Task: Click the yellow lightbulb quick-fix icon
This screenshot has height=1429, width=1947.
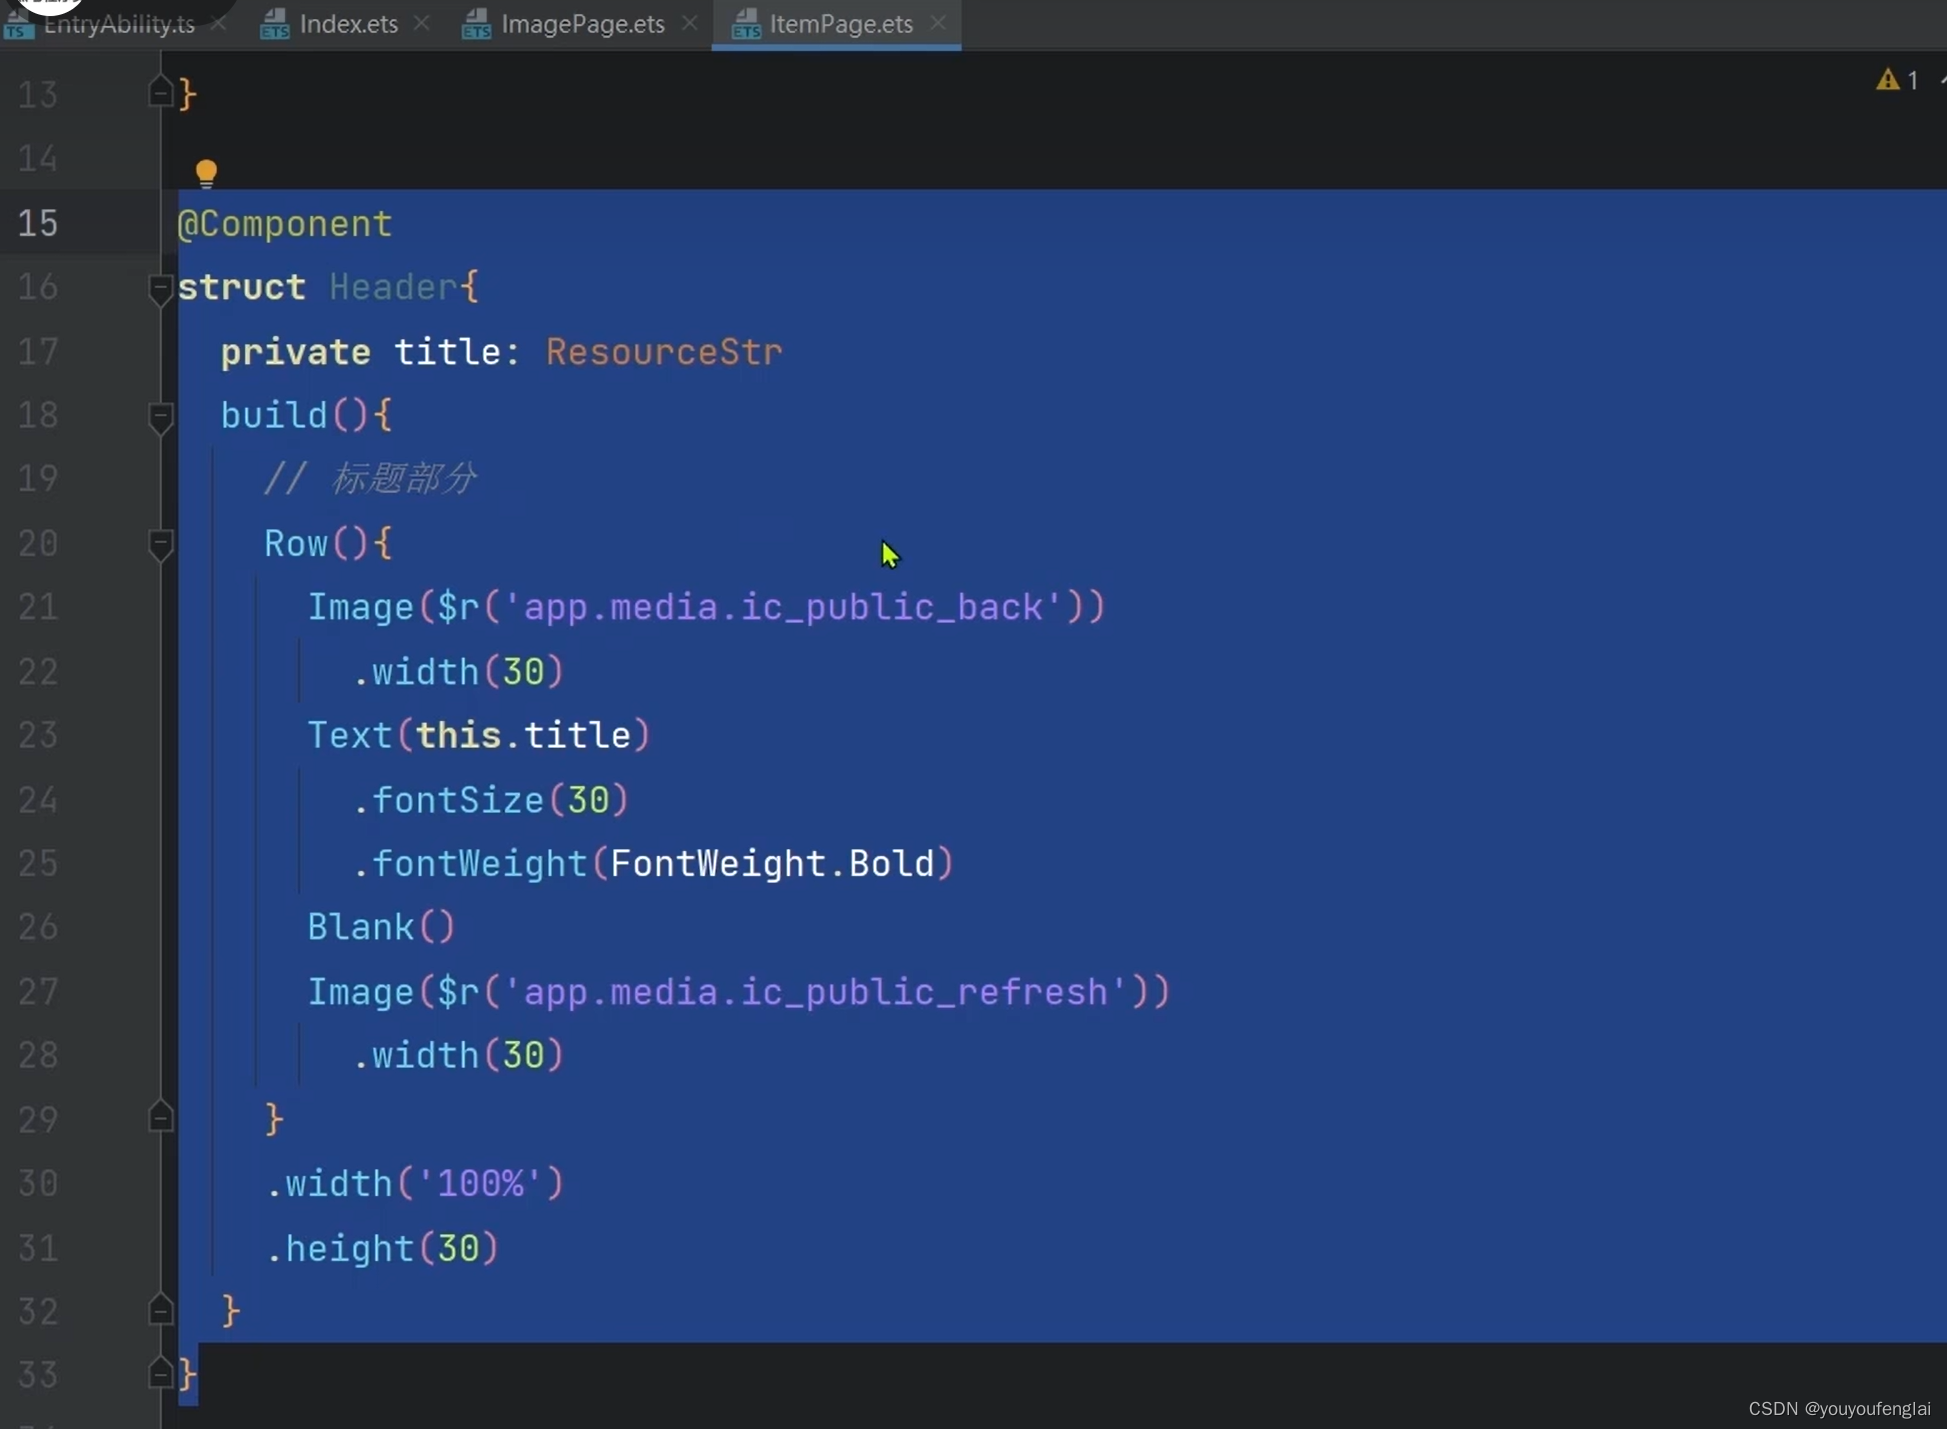Action: click(206, 174)
